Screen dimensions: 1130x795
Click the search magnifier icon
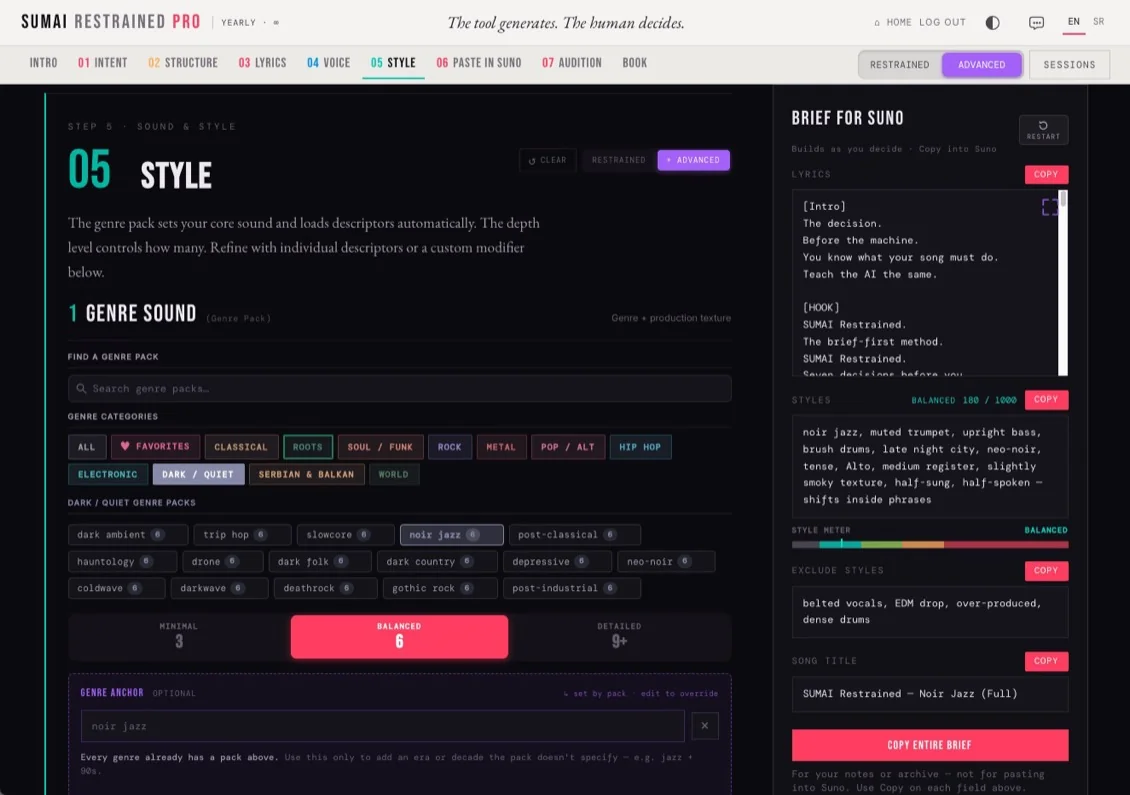(x=81, y=388)
